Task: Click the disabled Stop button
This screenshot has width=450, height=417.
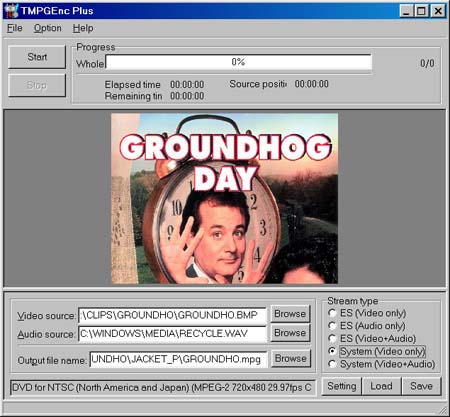Action: coord(37,85)
